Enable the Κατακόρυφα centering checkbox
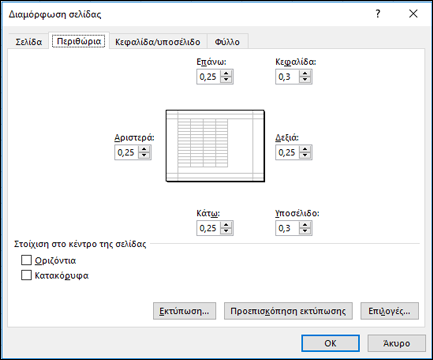This screenshot has width=433, height=360. click(26, 275)
